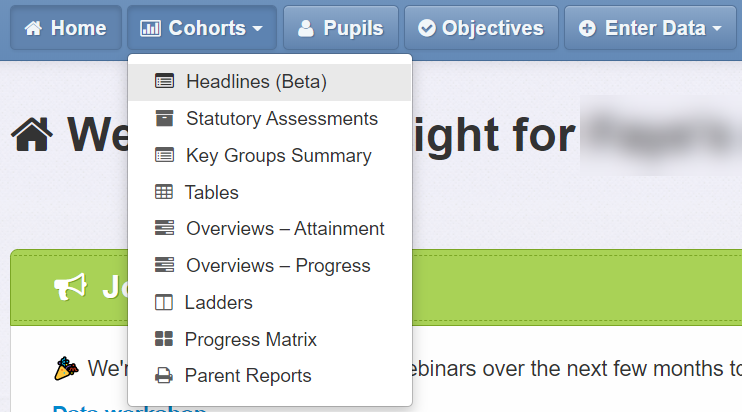
Task: Click the Key Groups Summary icon
Action: point(164,155)
